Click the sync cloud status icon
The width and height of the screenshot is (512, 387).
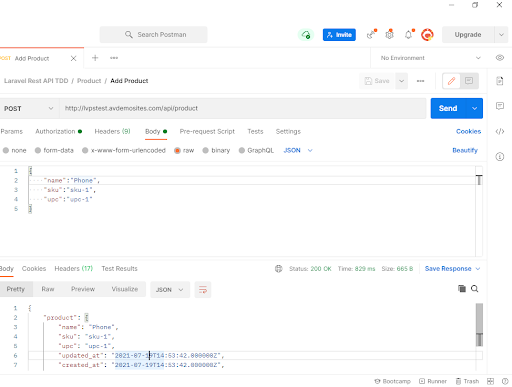coord(306,35)
